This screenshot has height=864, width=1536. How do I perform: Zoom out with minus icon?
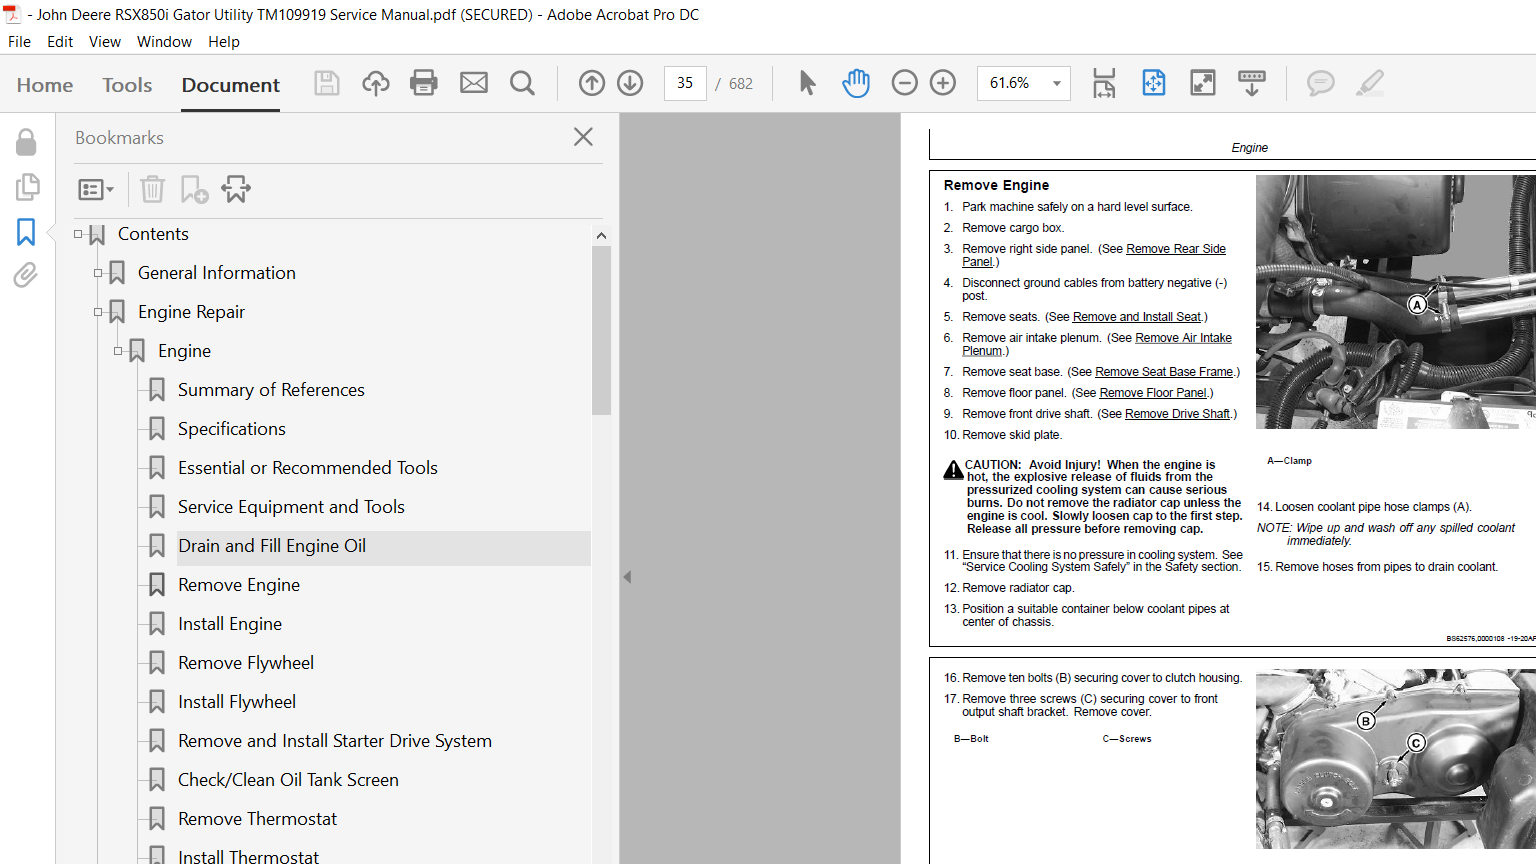point(905,83)
